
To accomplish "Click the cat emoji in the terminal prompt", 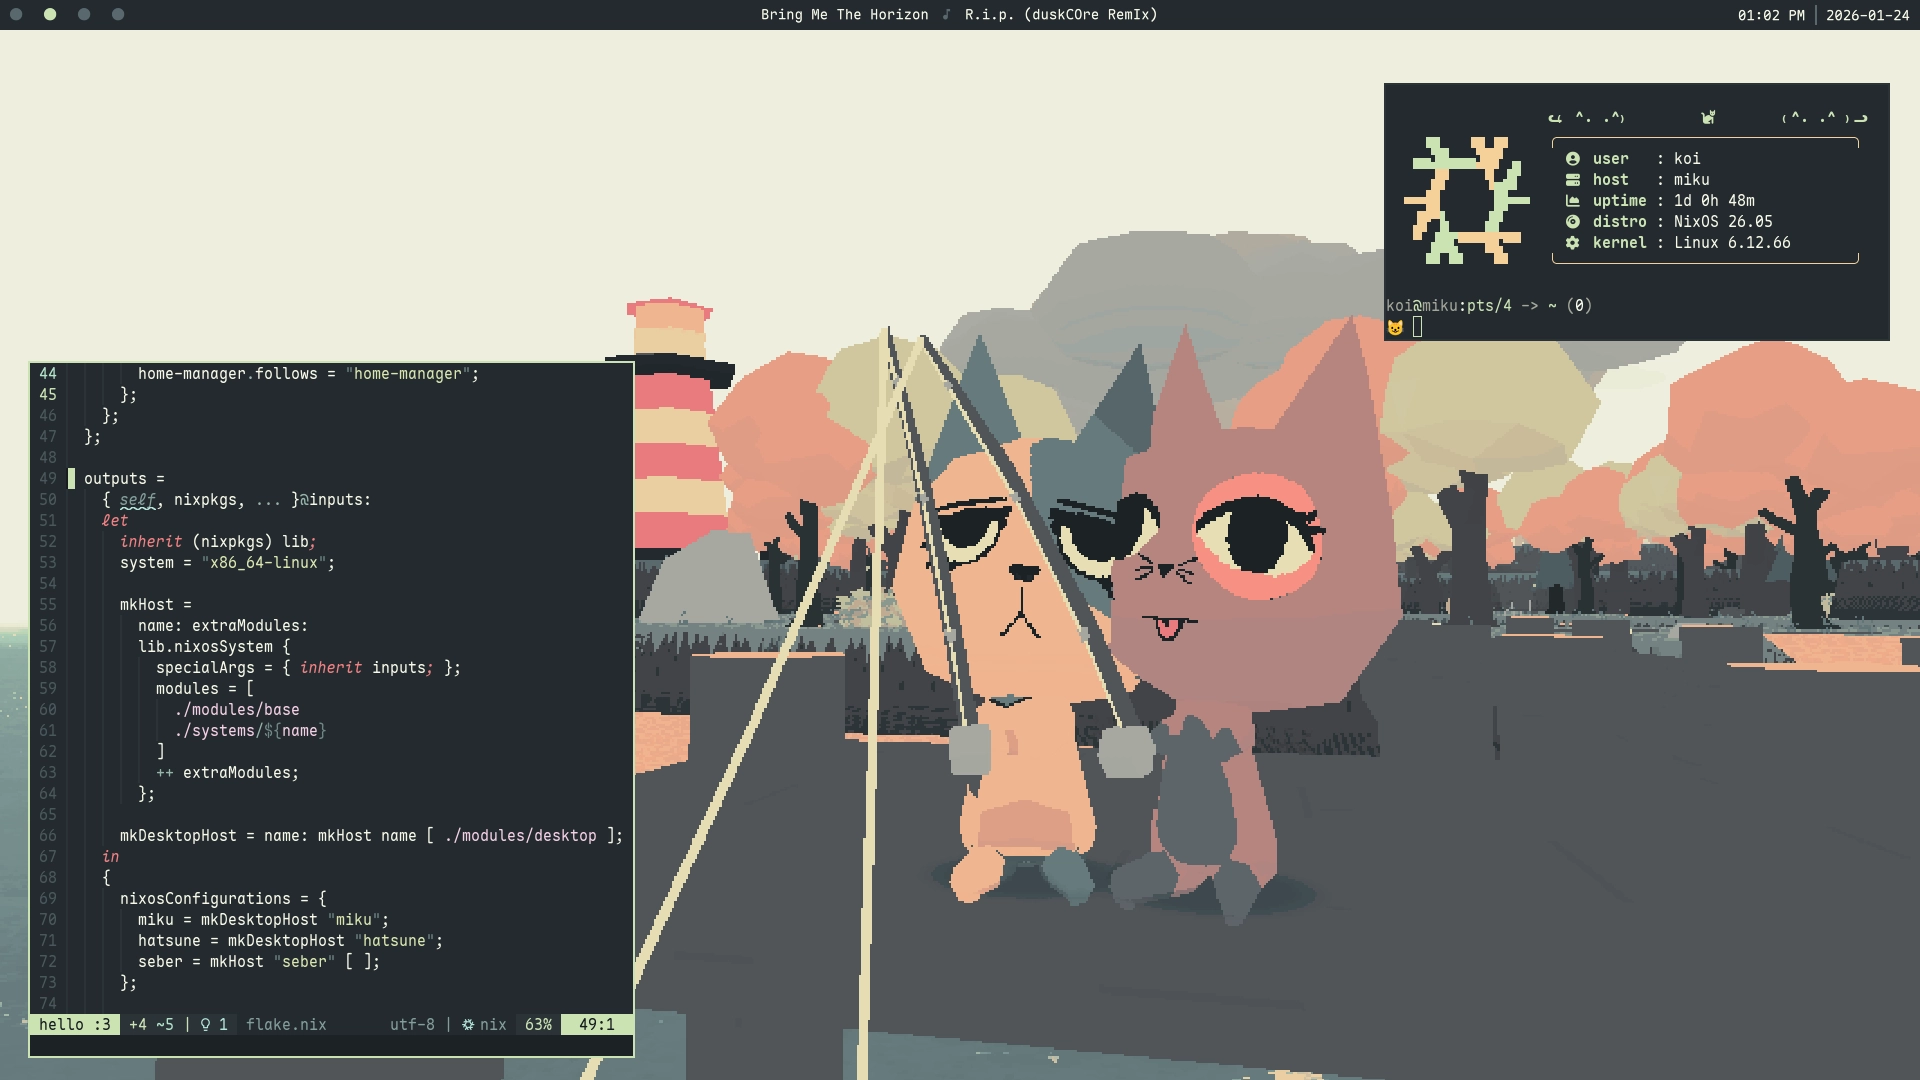I will pyautogui.click(x=1395, y=325).
